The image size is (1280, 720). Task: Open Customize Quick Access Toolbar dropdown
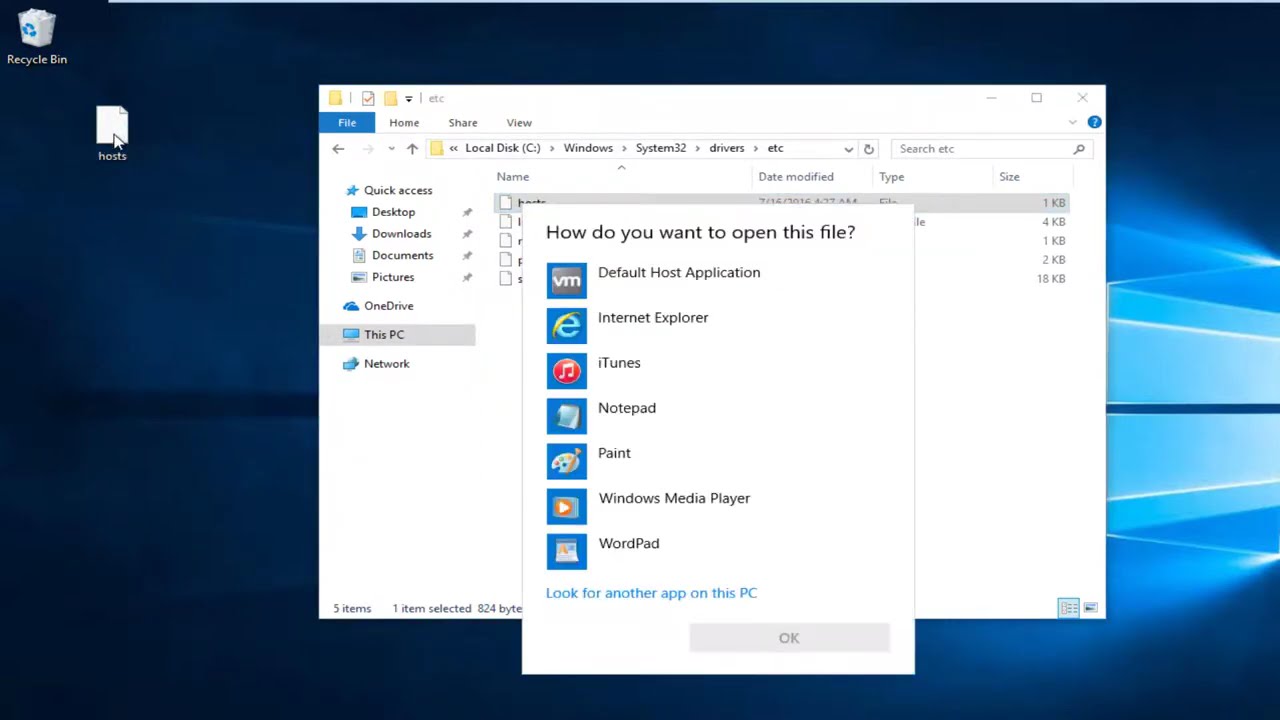(x=408, y=99)
